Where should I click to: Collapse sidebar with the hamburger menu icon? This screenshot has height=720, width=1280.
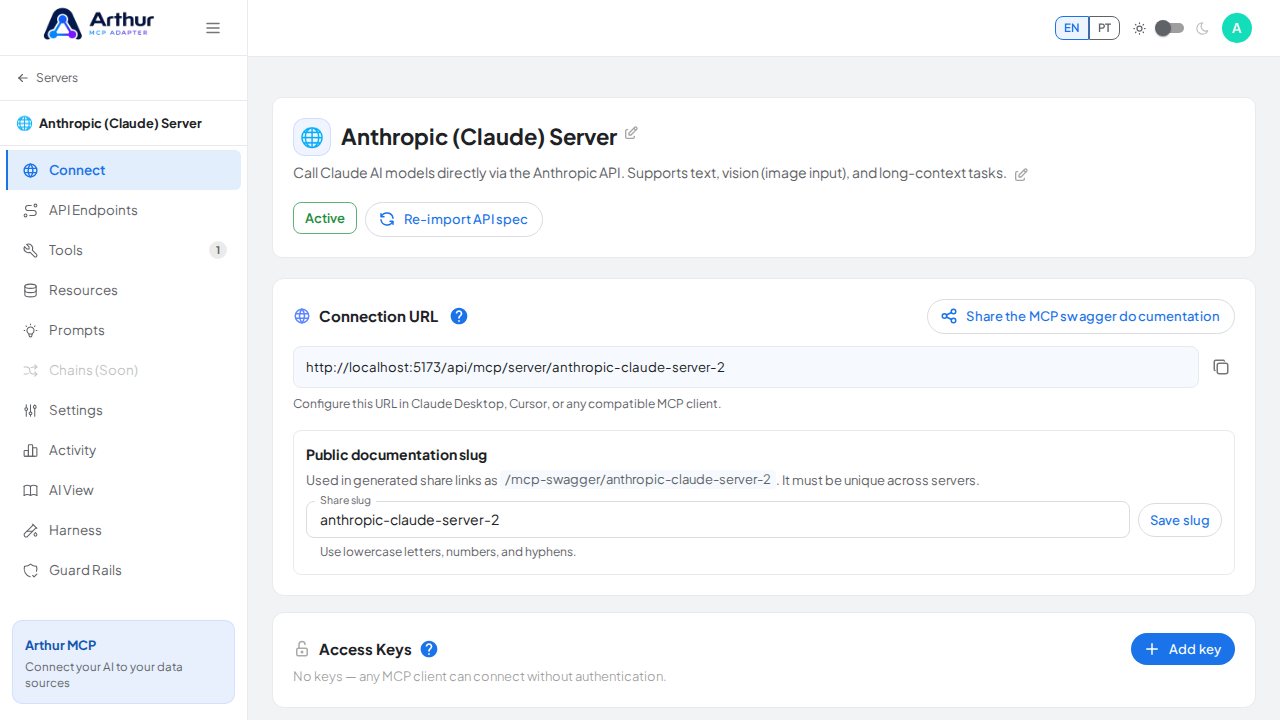coord(213,28)
